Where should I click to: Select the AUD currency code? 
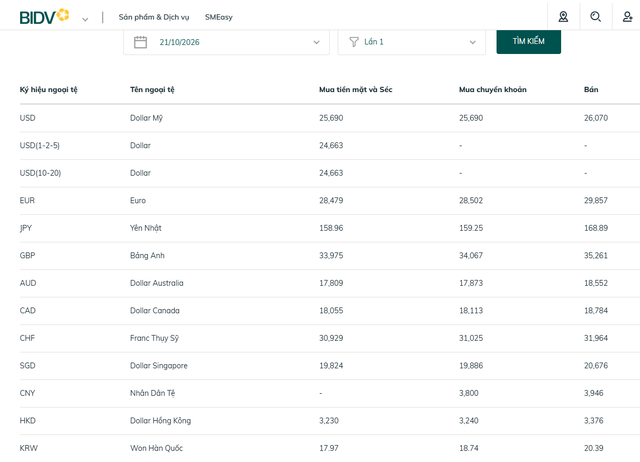tap(28, 283)
